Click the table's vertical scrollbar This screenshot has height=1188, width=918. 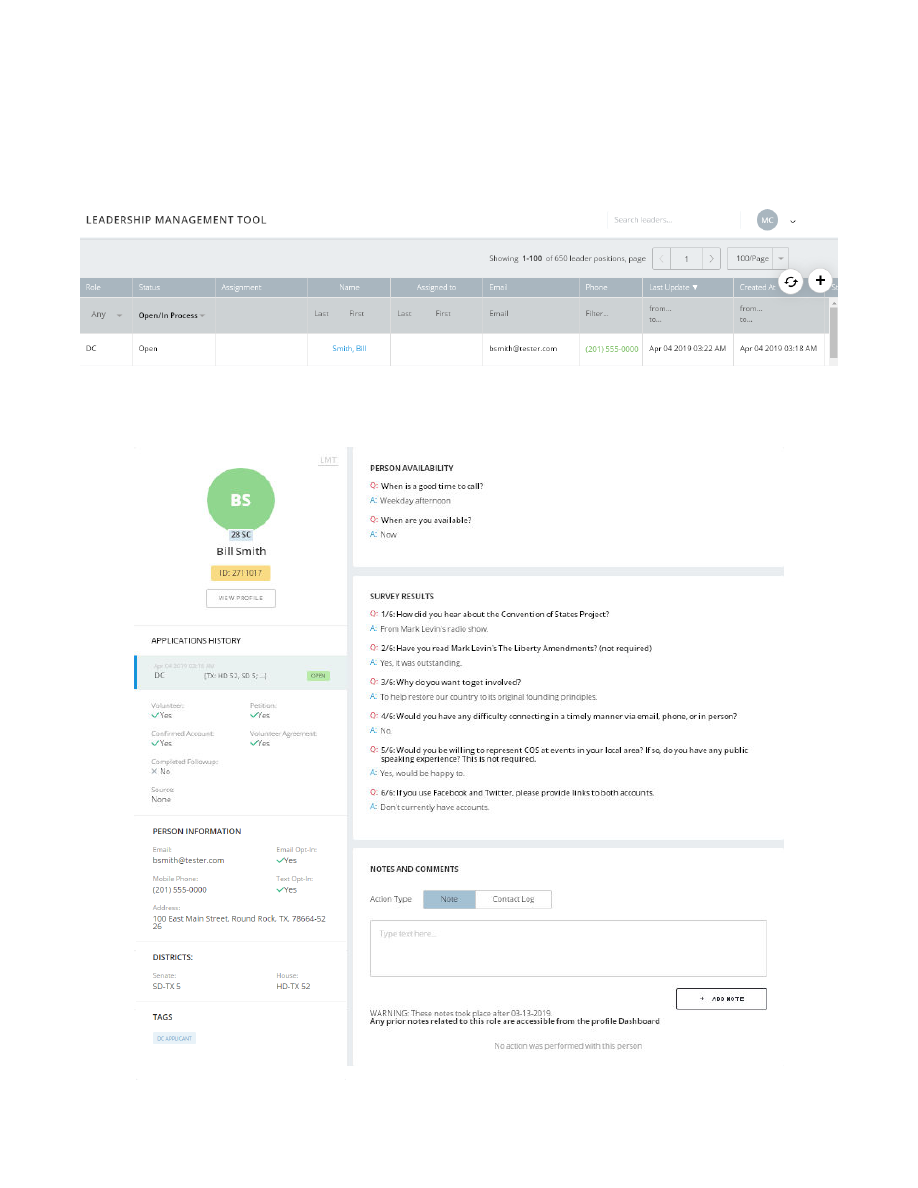833,330
